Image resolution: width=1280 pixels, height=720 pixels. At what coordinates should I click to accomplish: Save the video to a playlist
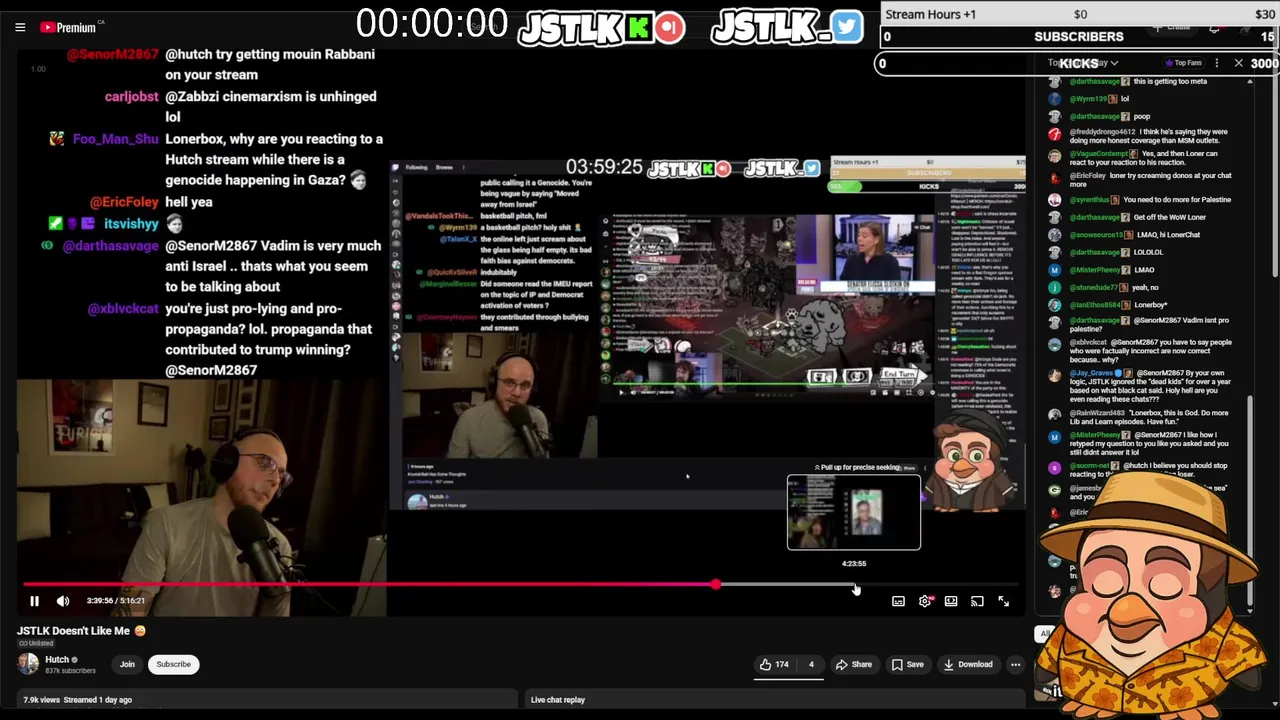908,664
